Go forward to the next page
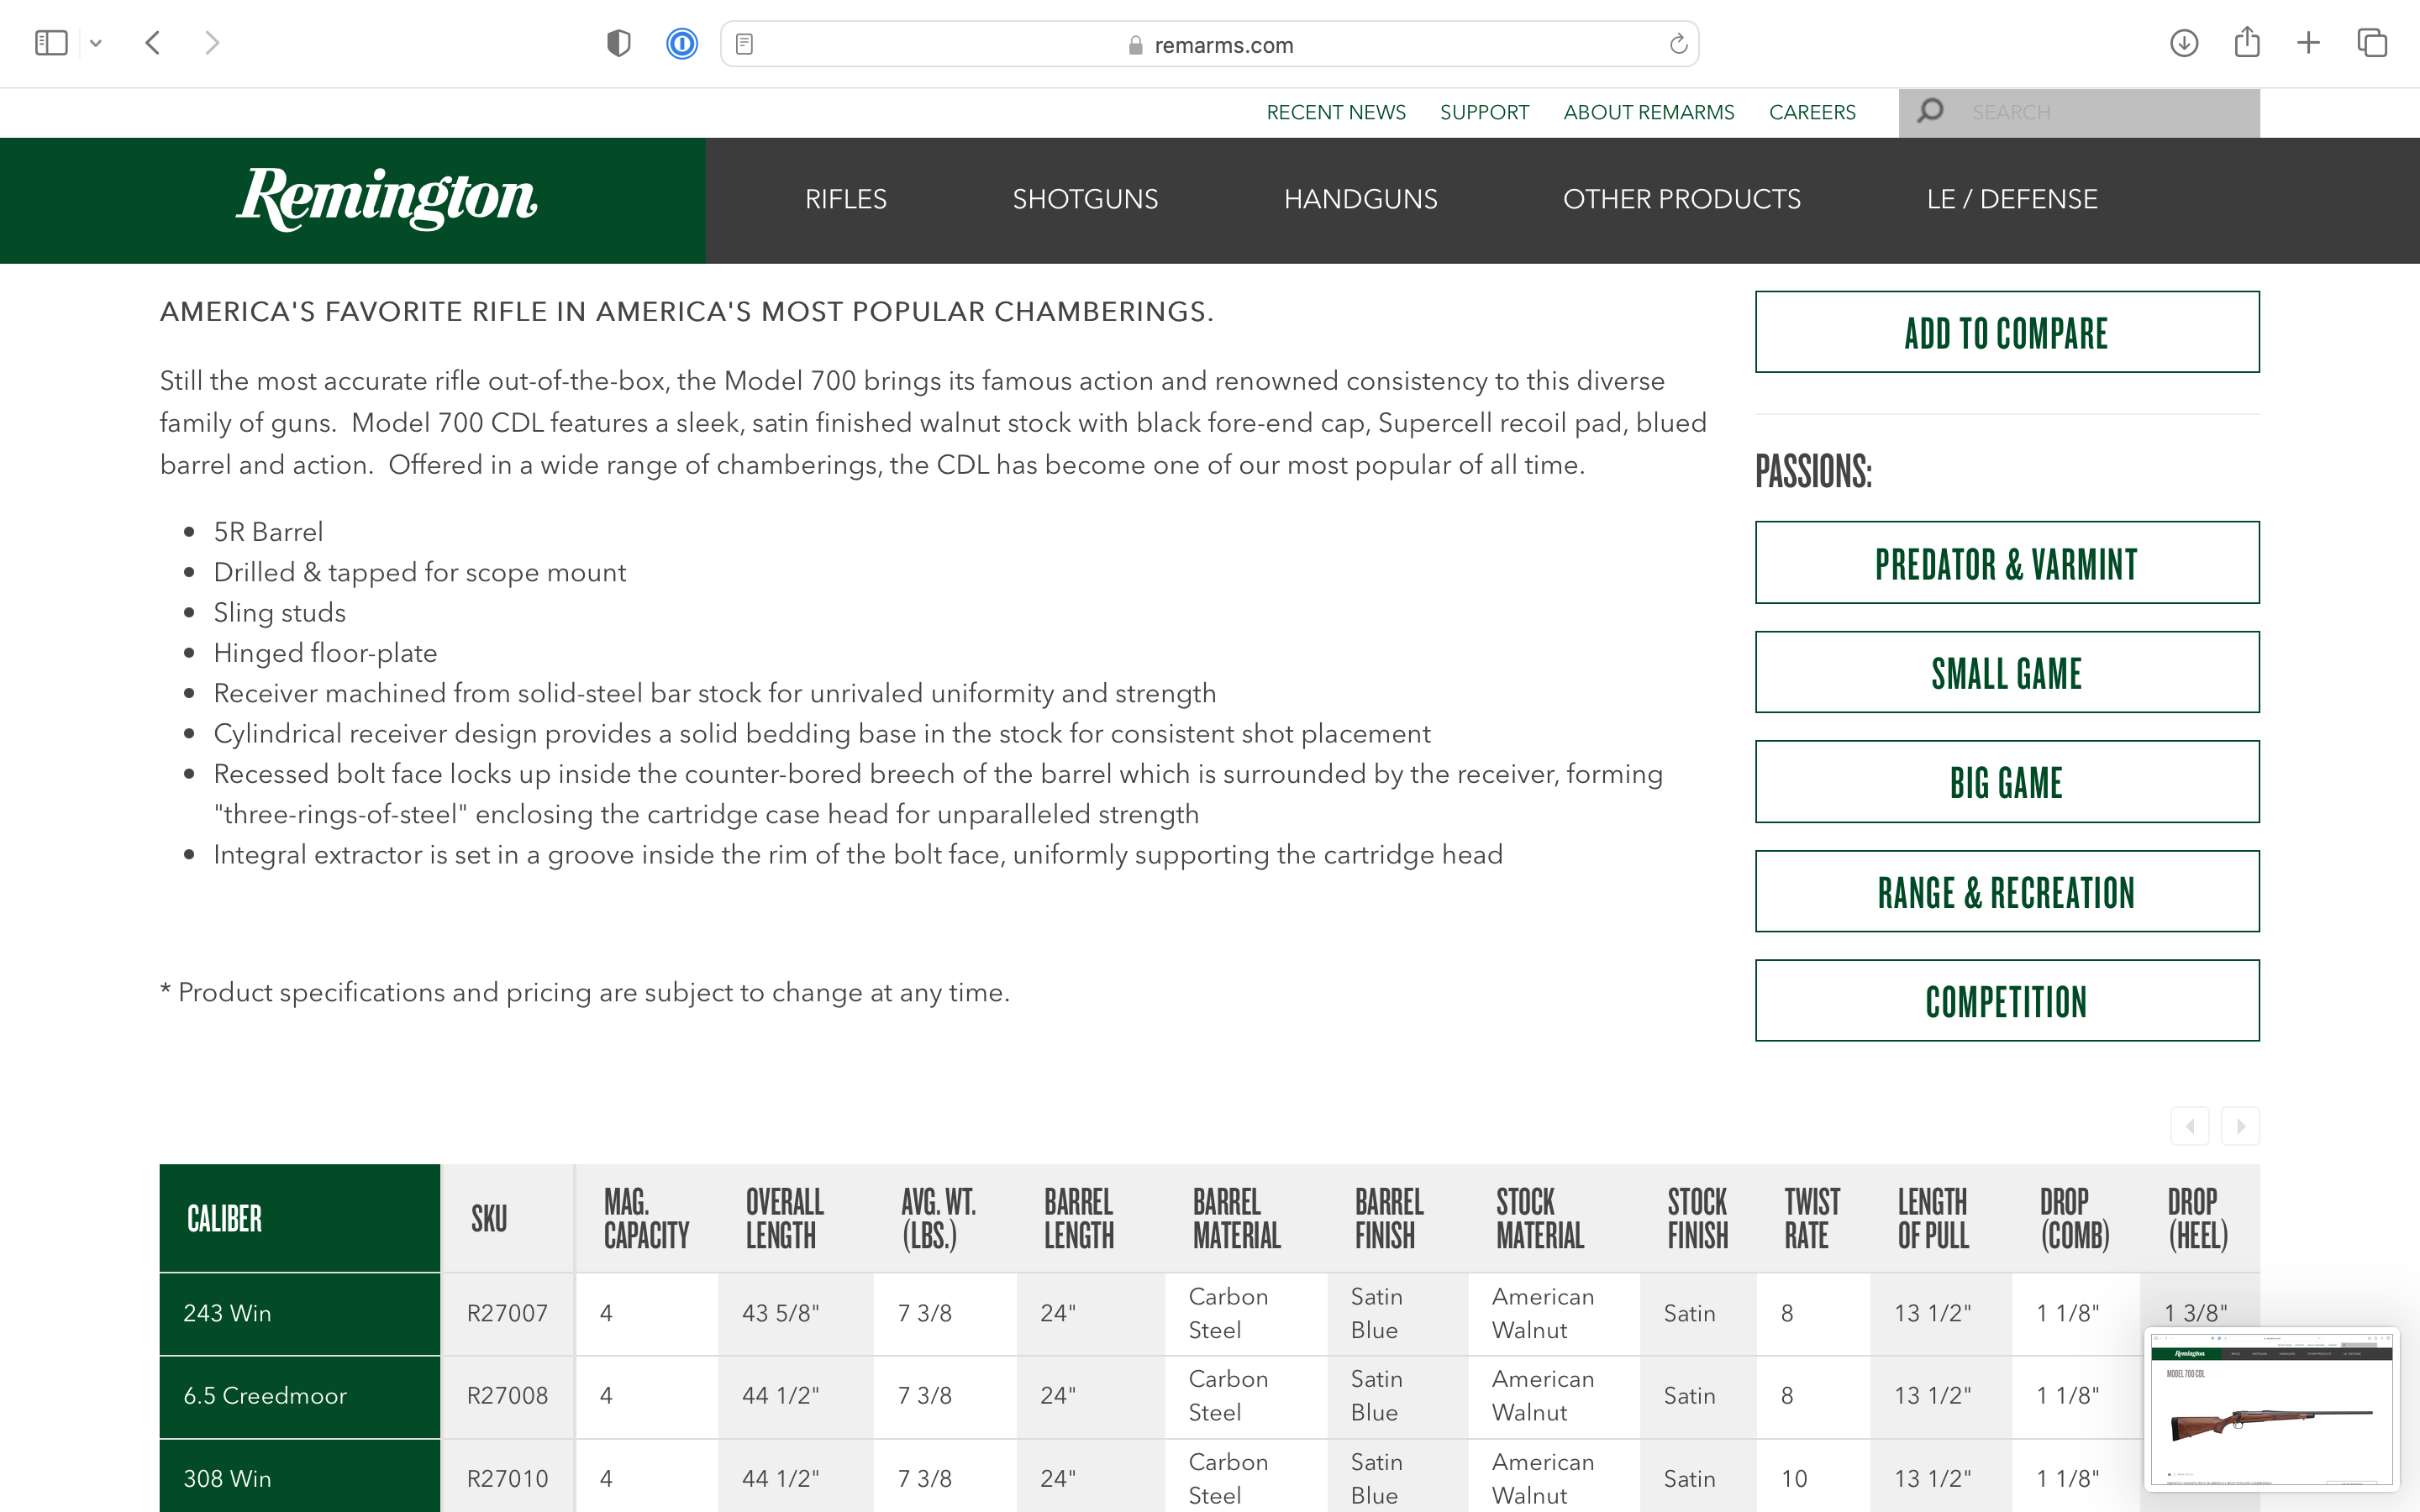This screenshot has width=2420, height=1512. pos(211,43)
